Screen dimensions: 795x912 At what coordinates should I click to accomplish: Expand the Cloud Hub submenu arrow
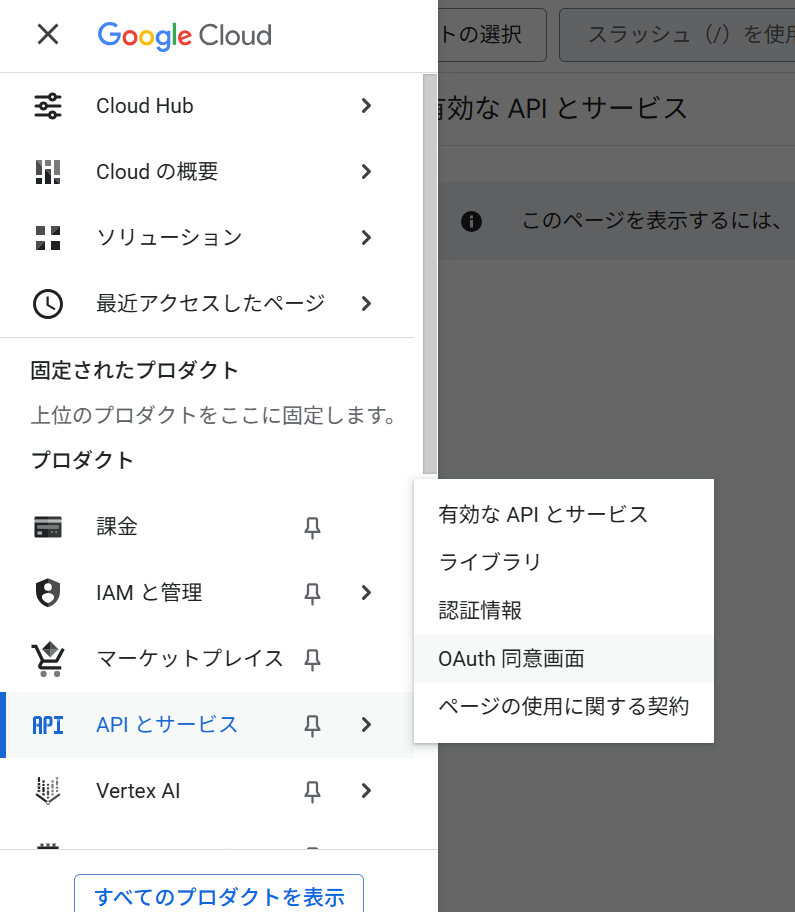point(366,106)
